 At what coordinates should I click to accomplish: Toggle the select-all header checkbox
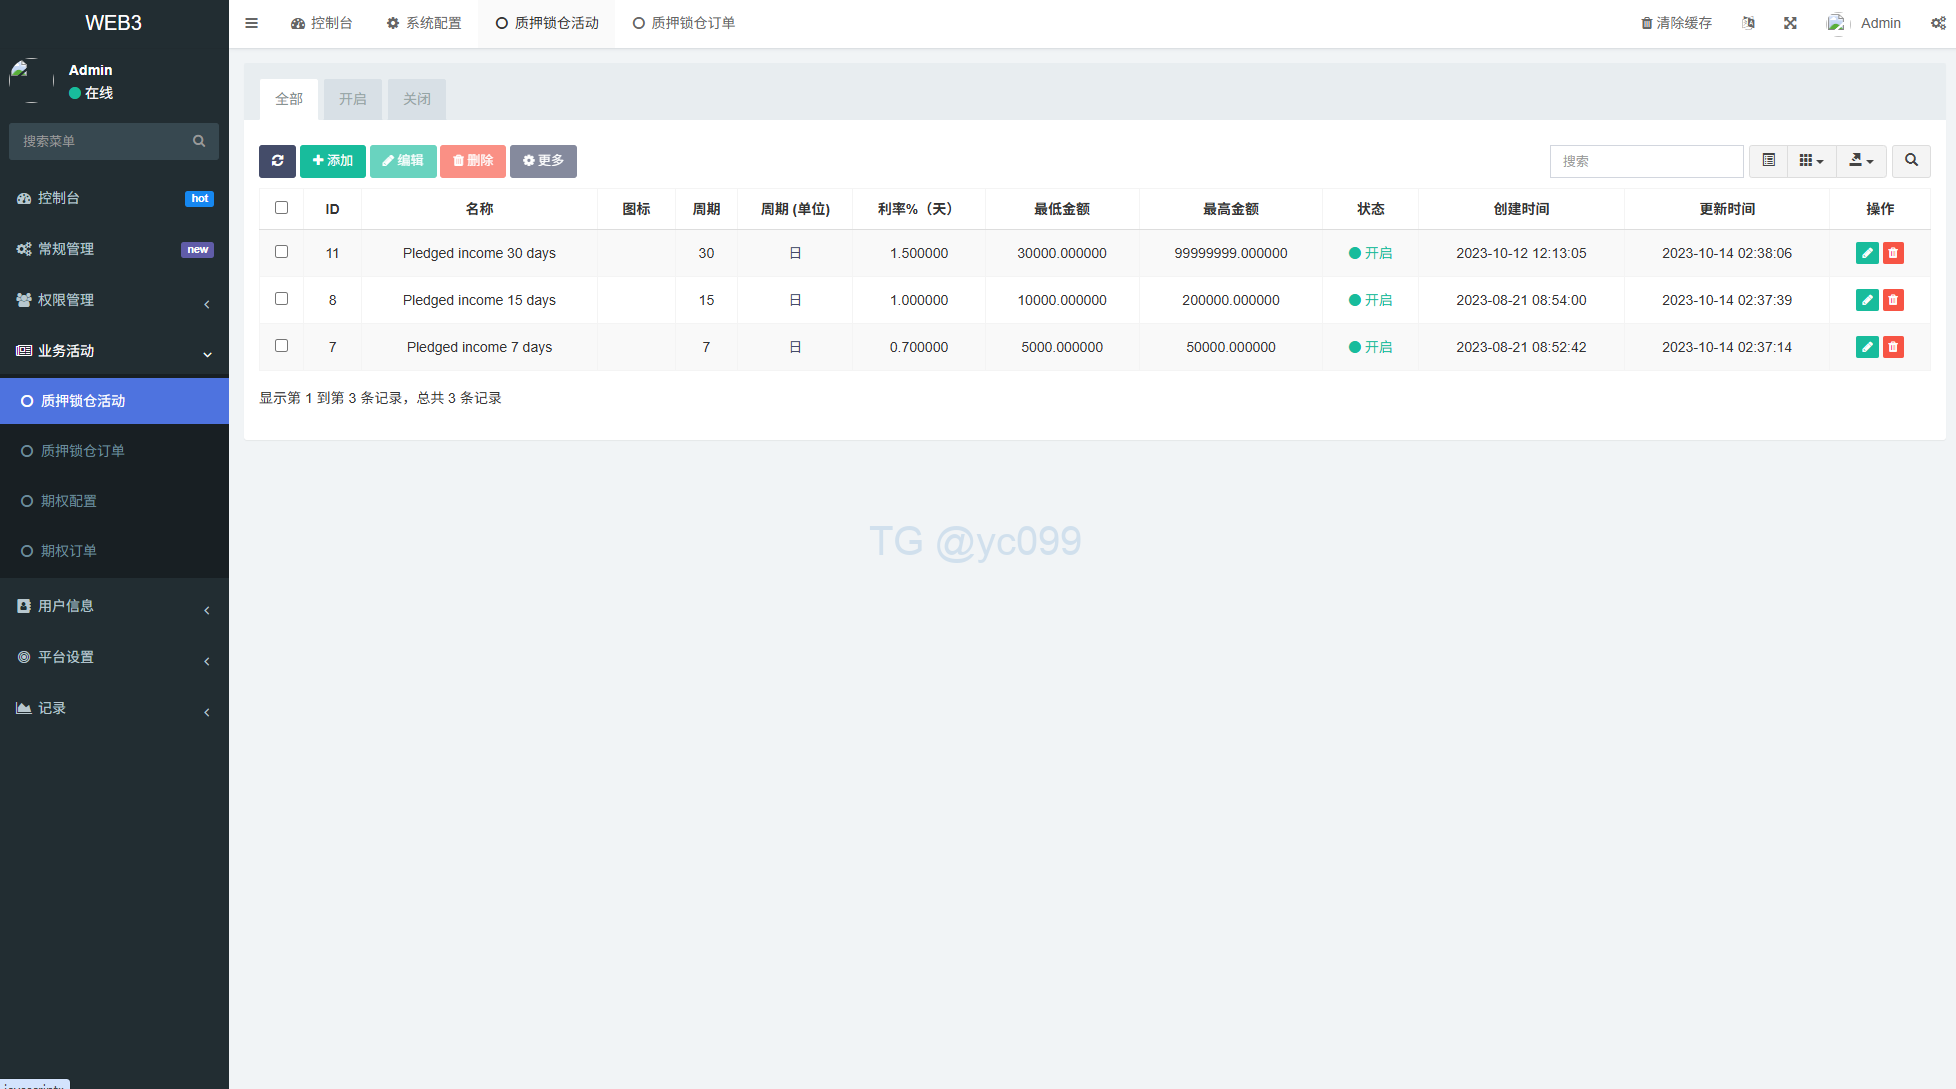point(281,208)
